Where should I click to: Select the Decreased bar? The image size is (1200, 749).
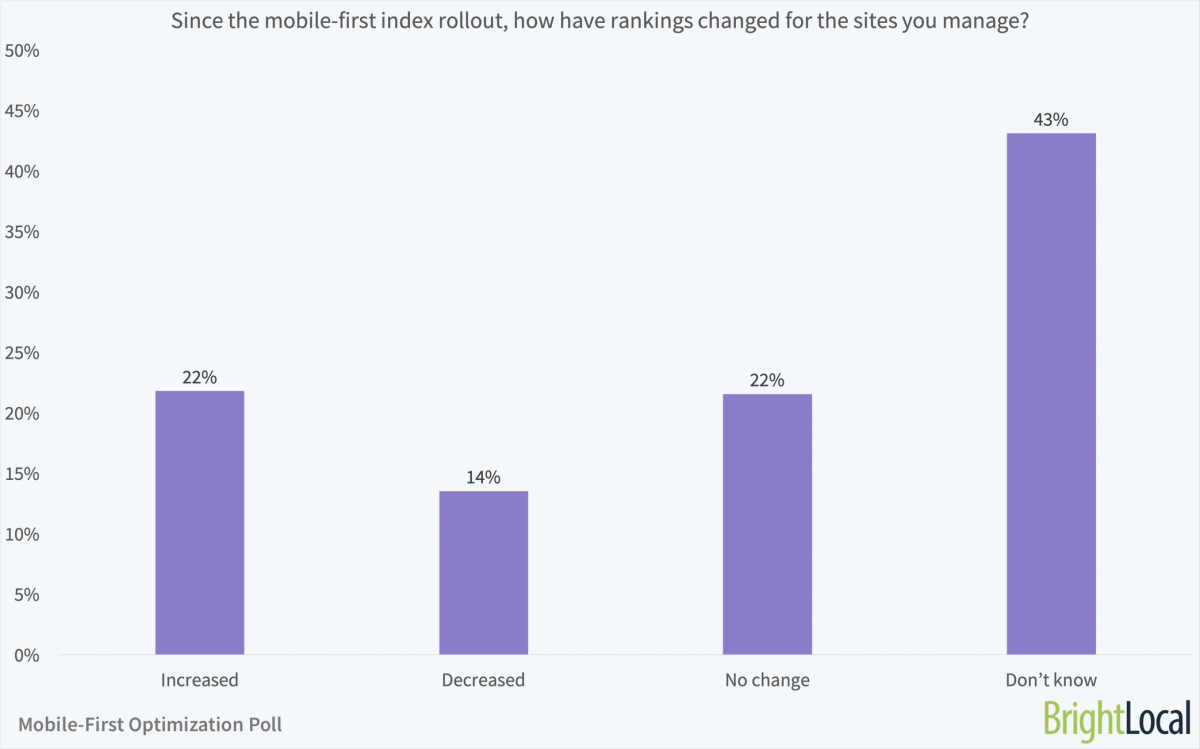[x=483, y=572]
